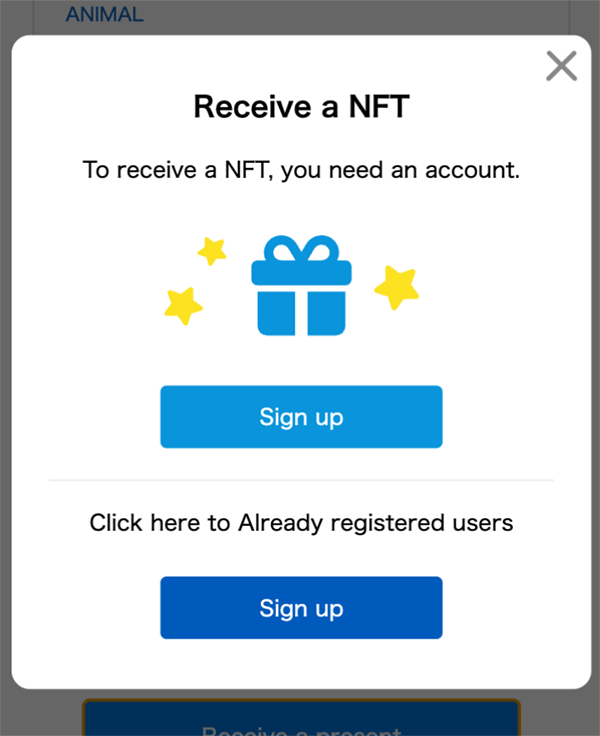Choose the first Sign up button below the gift
Viewport: 600px width, 736px height.
tap(301, 417)
